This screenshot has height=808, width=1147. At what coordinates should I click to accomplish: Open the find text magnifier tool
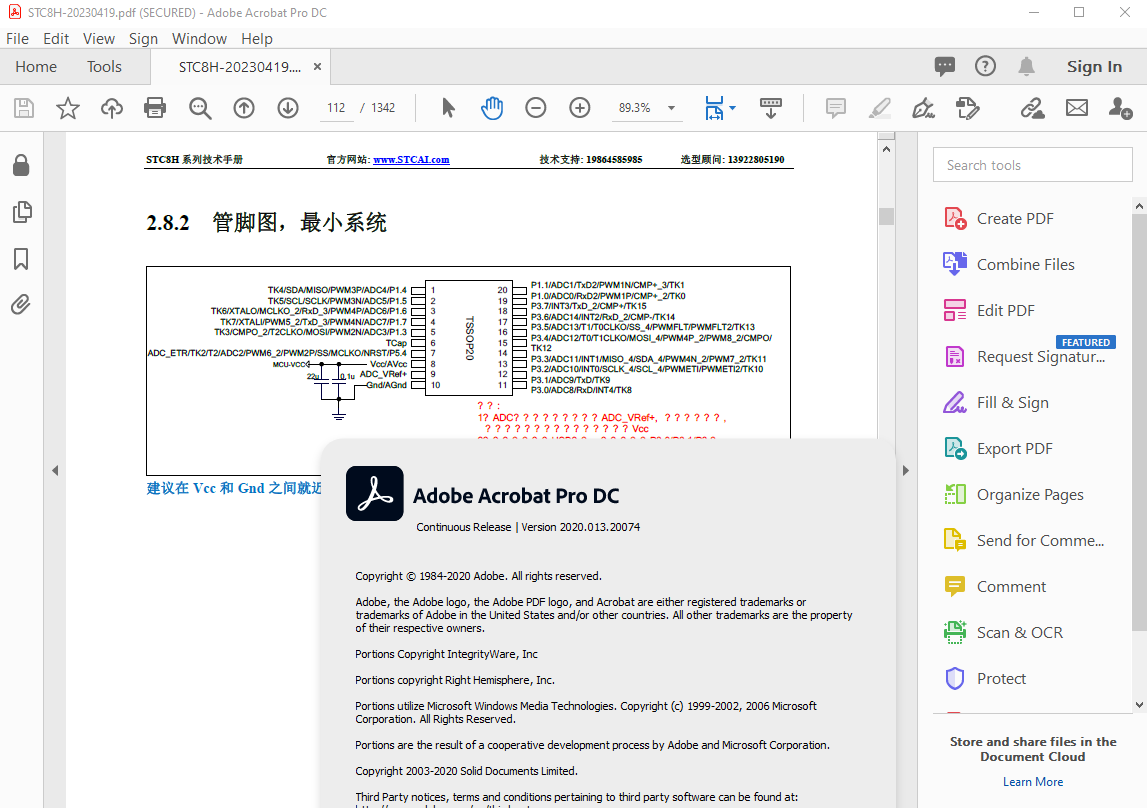[200, 108]
